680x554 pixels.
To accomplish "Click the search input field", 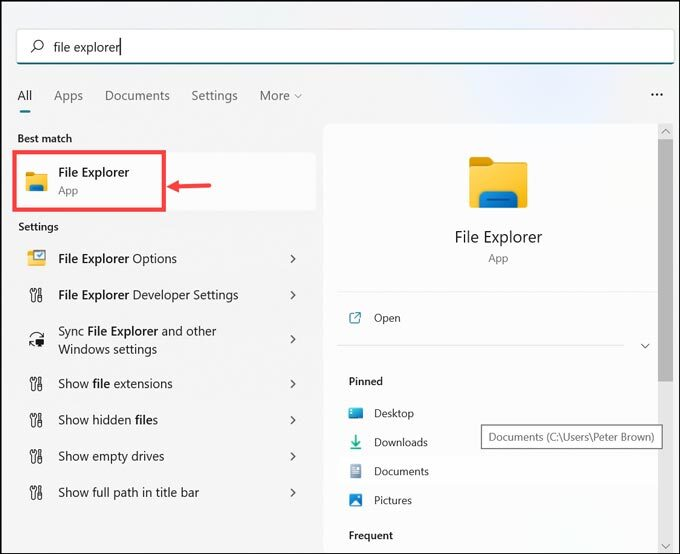I will 345,46.
